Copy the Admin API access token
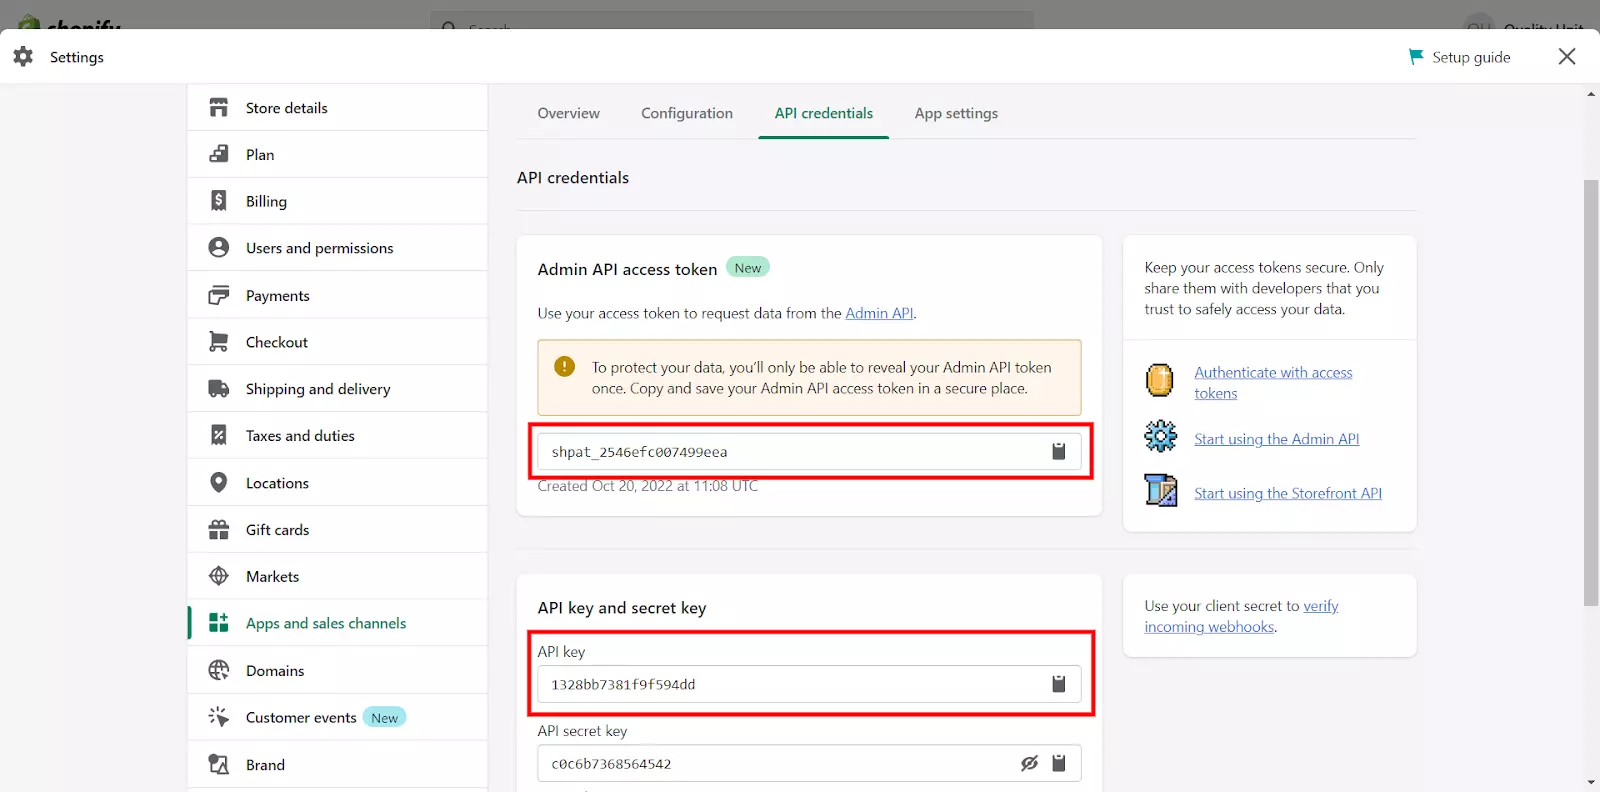The image size is (1600, 792). click(1058, 451)
